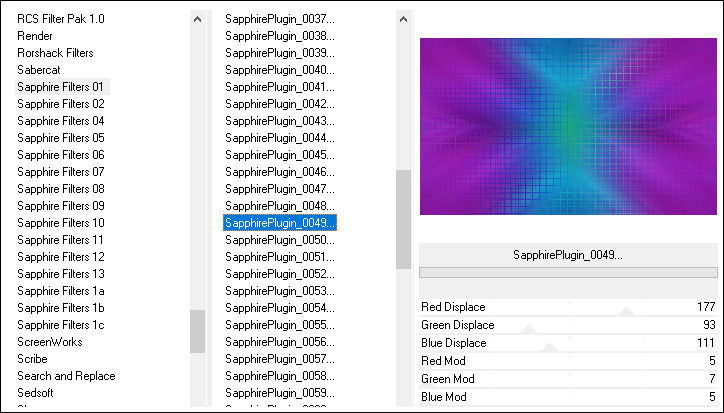Viewport: 724px width, 413px height.
Task: Select Sapphire Filters 1a
Action: [x=60, y=291]
